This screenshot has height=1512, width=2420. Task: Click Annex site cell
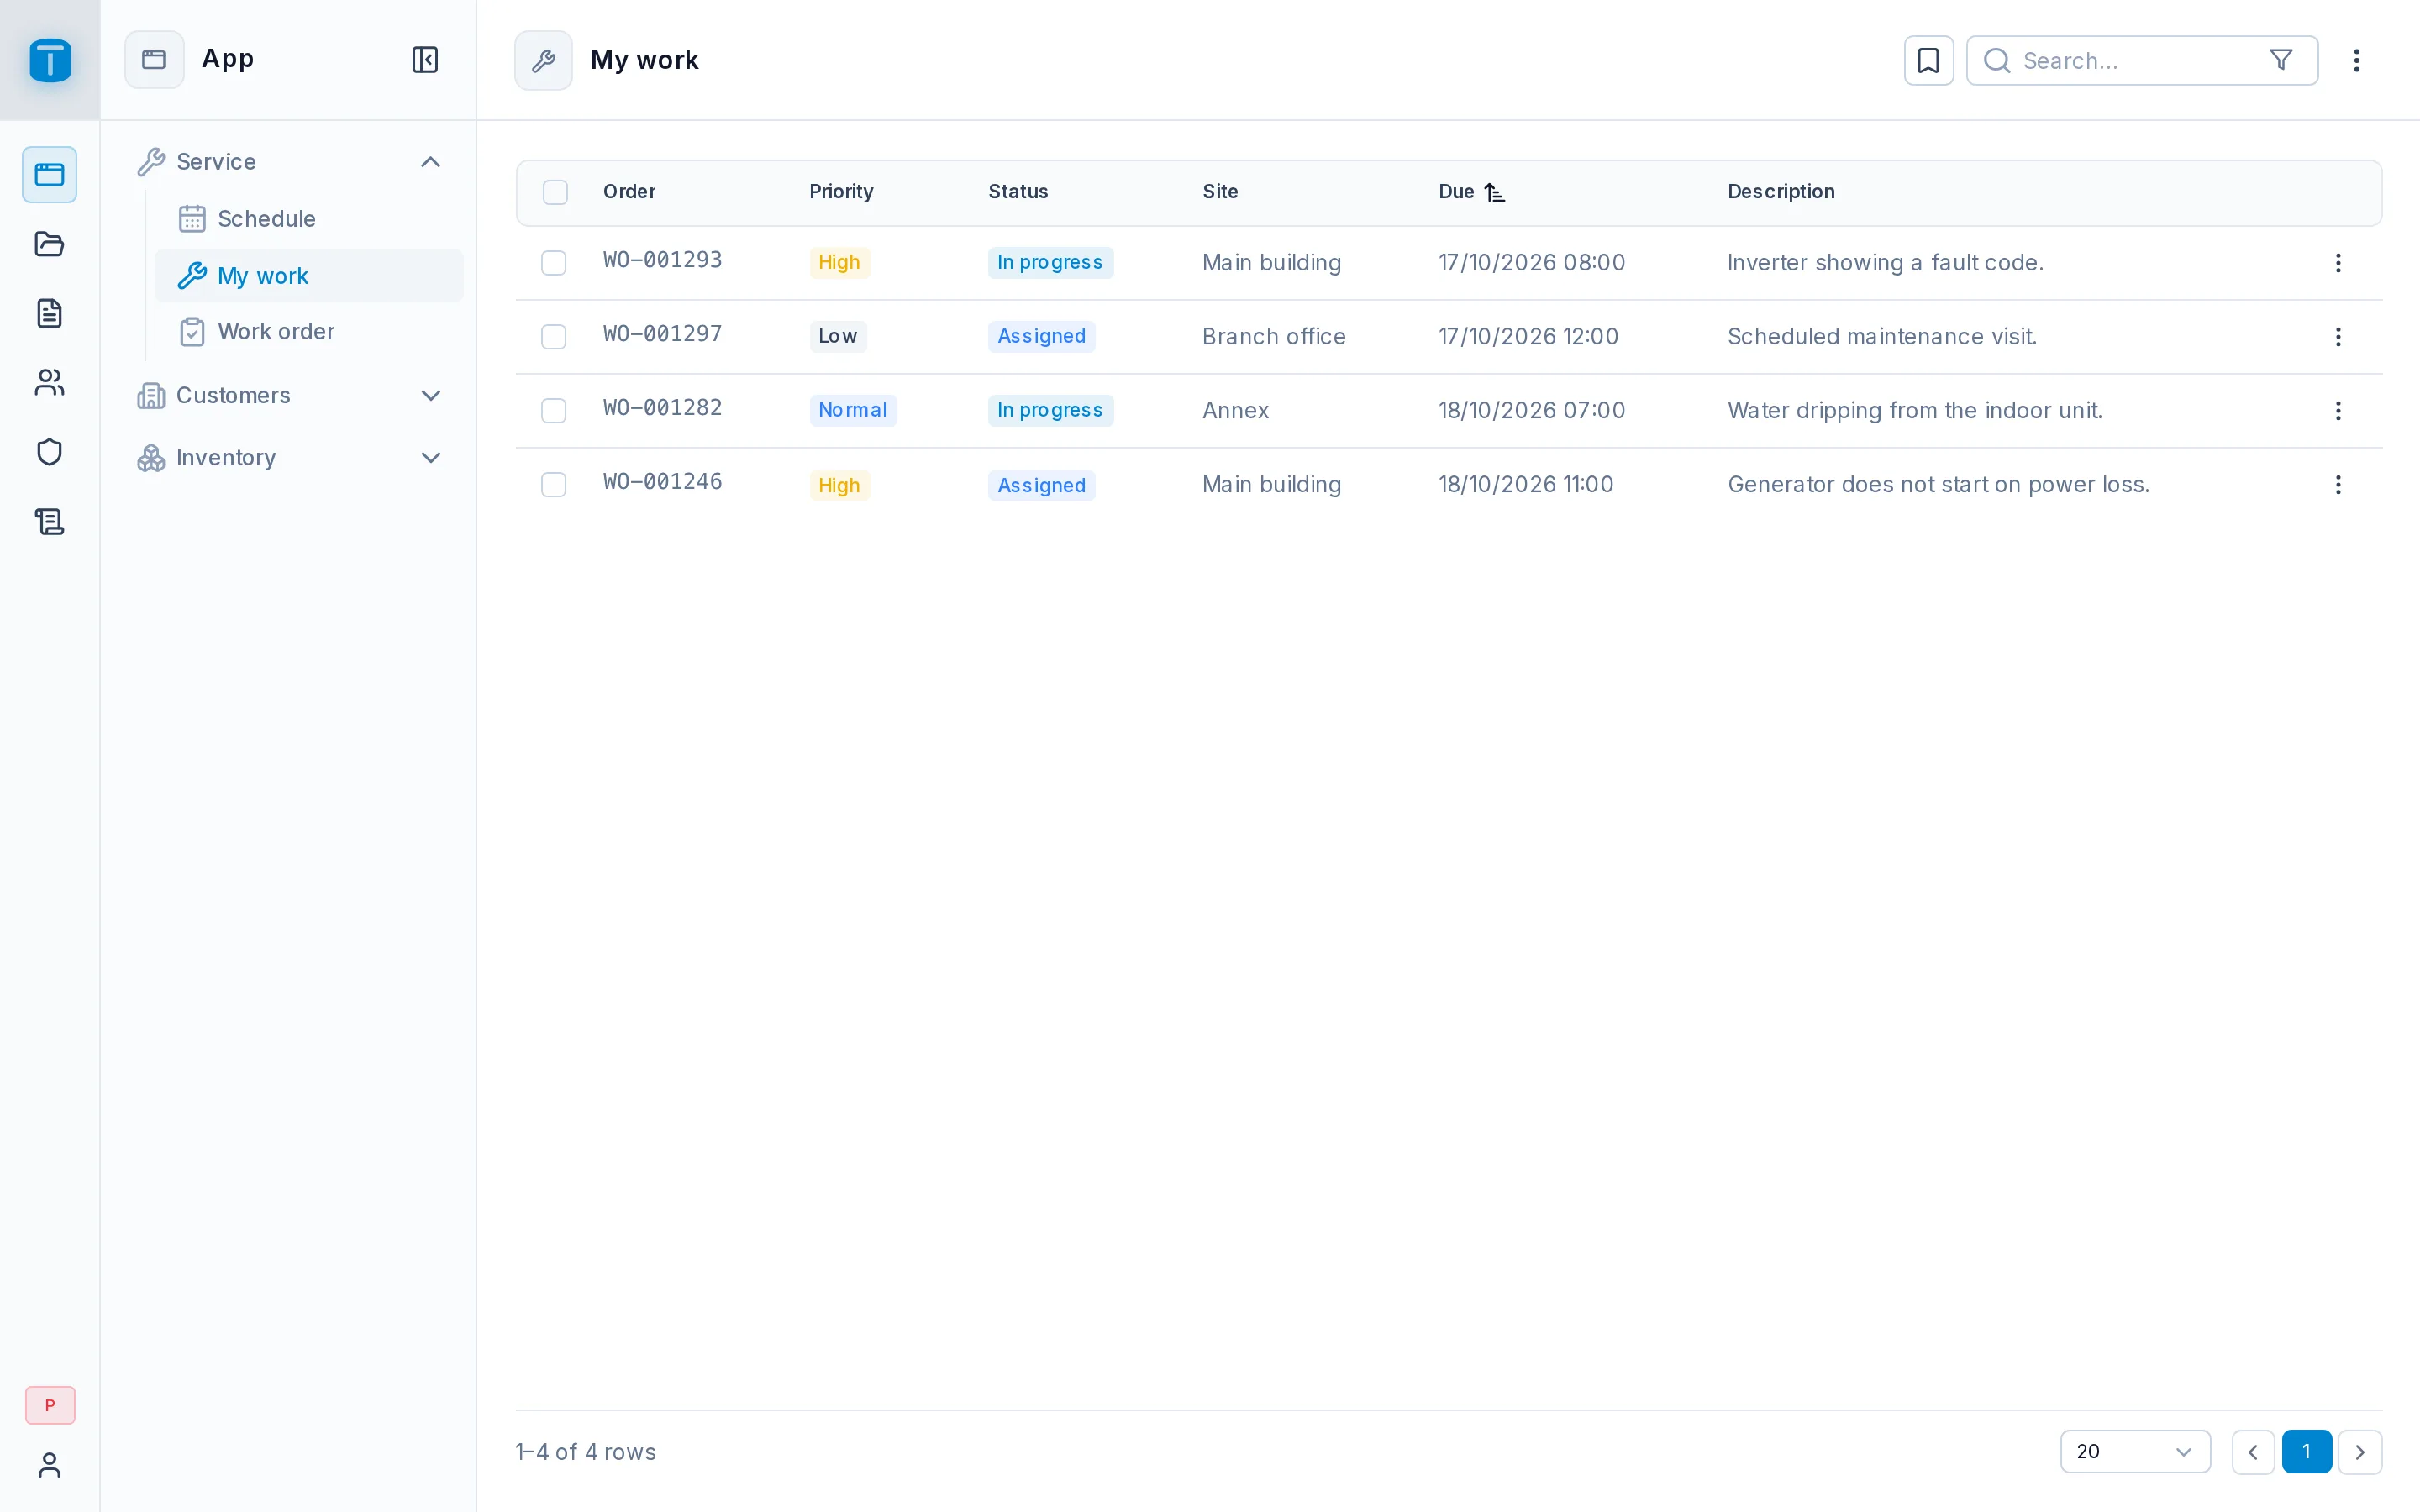pyautogui.click(x=1236, y=411)
